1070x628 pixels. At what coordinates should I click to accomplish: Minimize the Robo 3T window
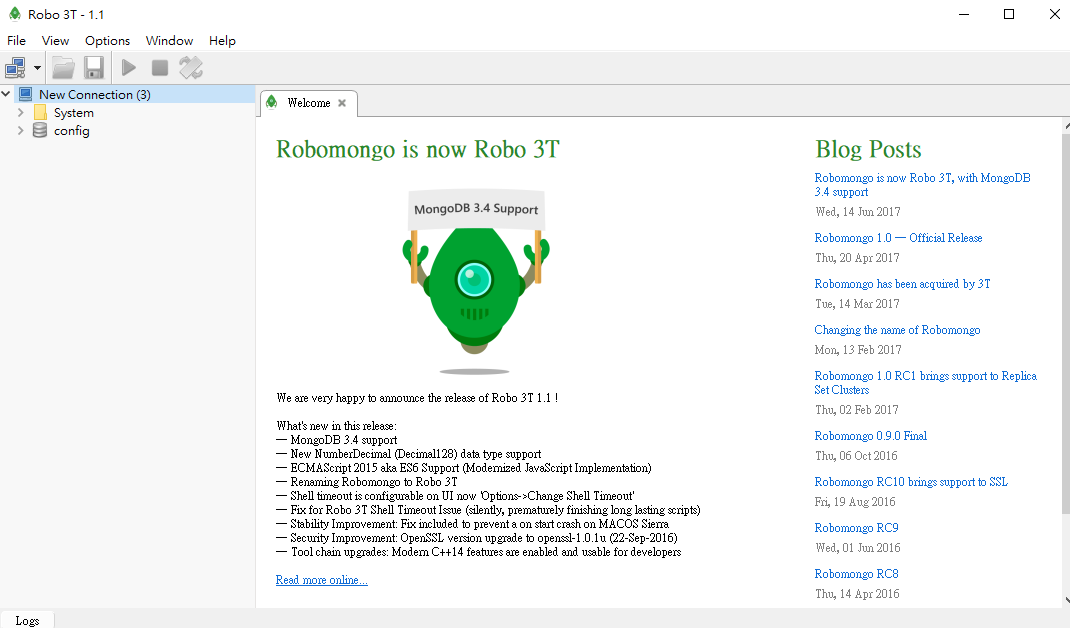pos(964,14)
